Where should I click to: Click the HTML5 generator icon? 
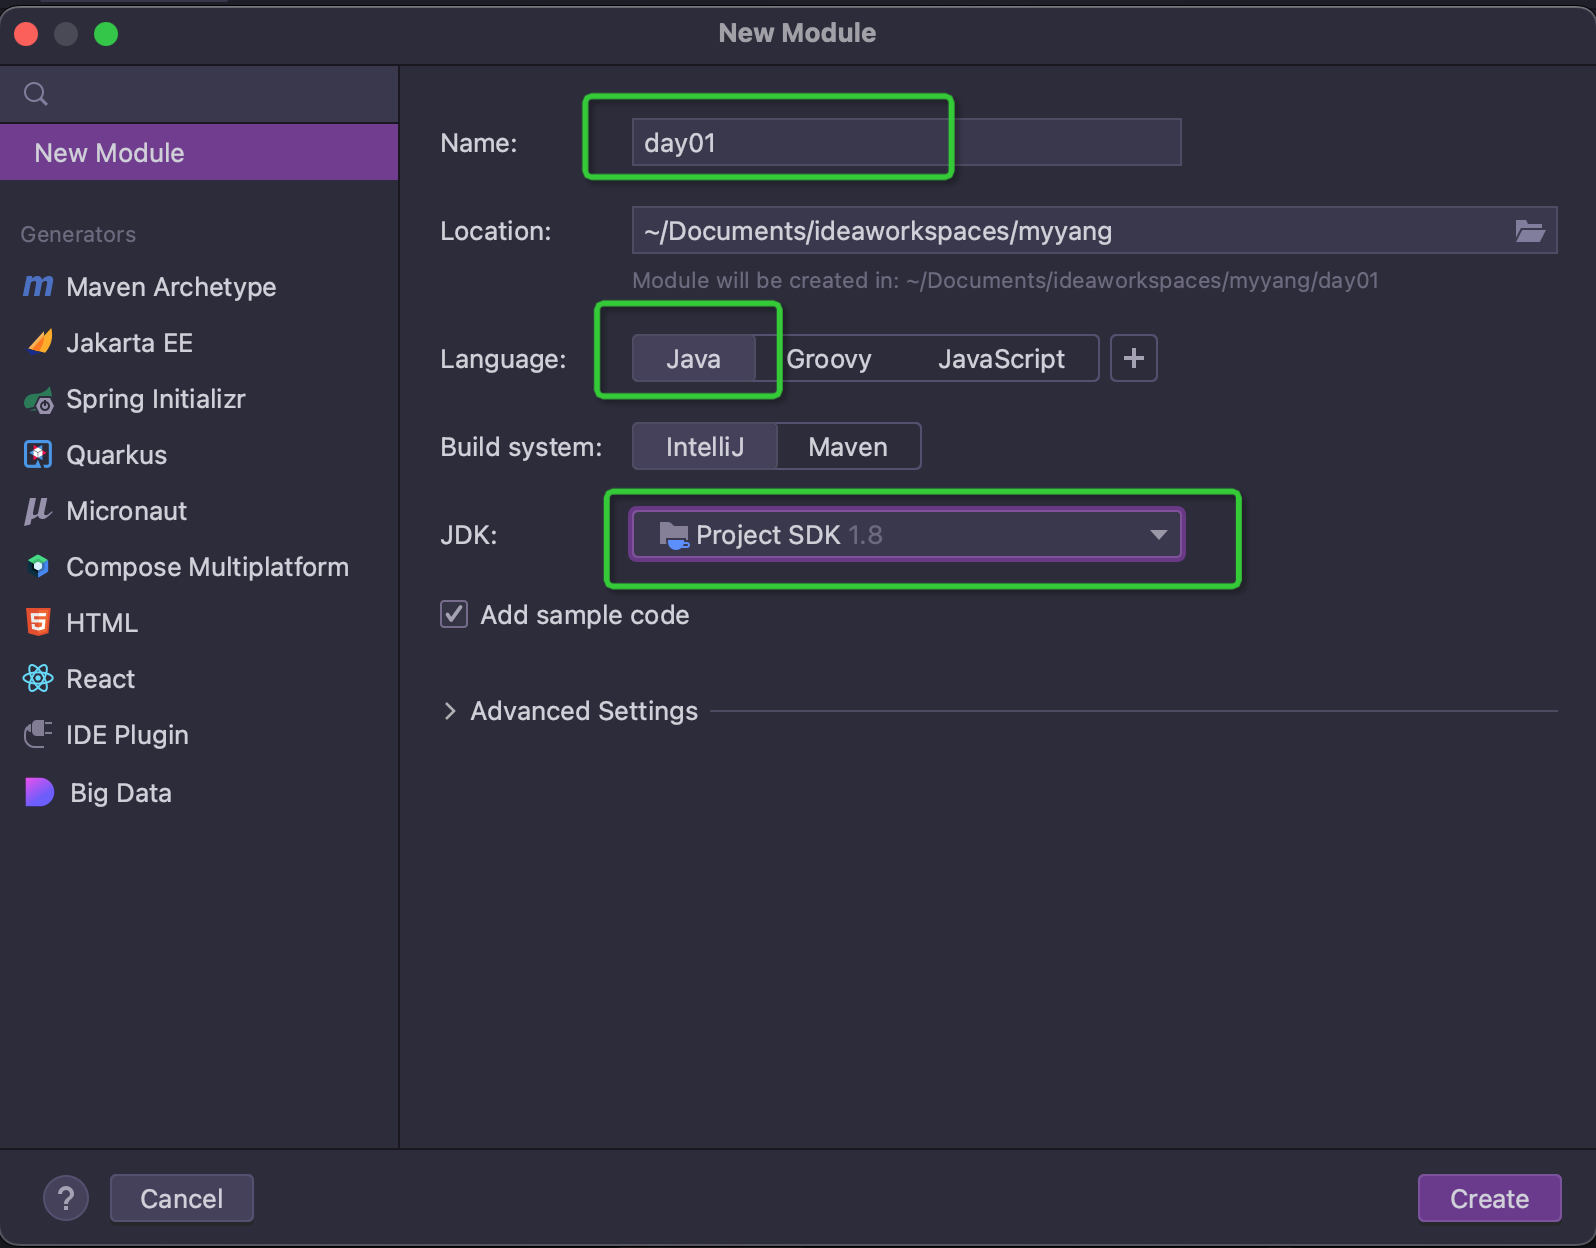(38, 623)
